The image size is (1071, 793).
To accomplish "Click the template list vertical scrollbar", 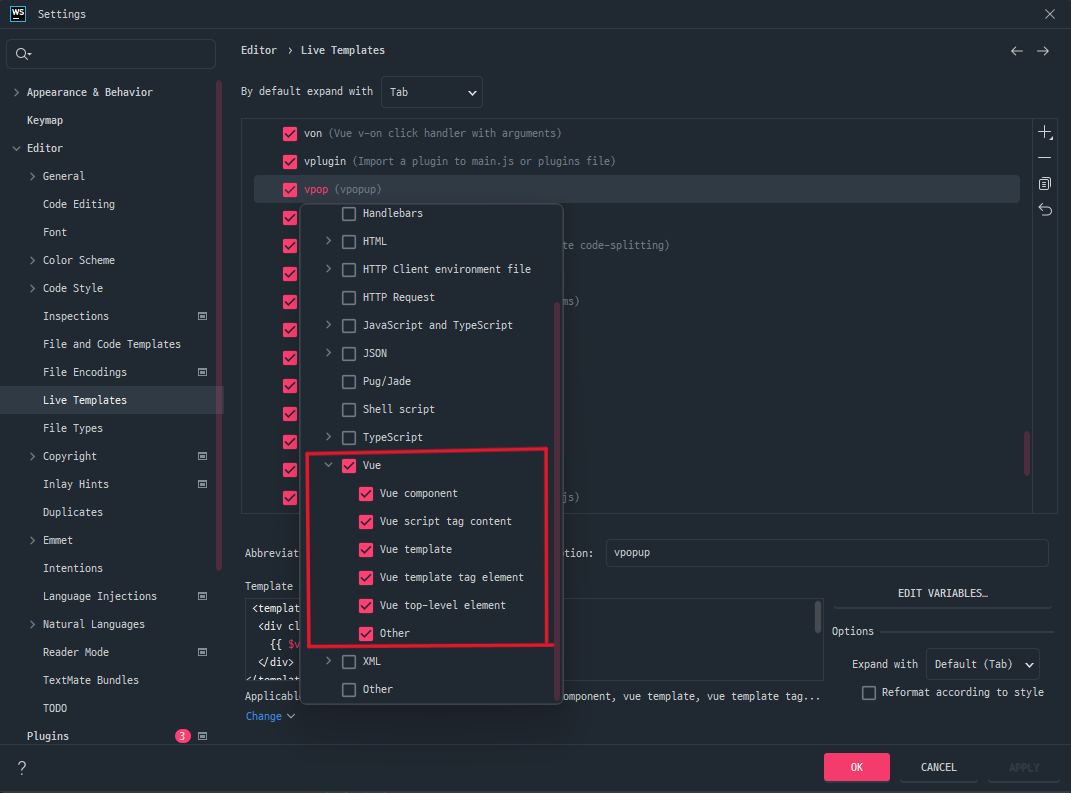I will click(1027, 453).
